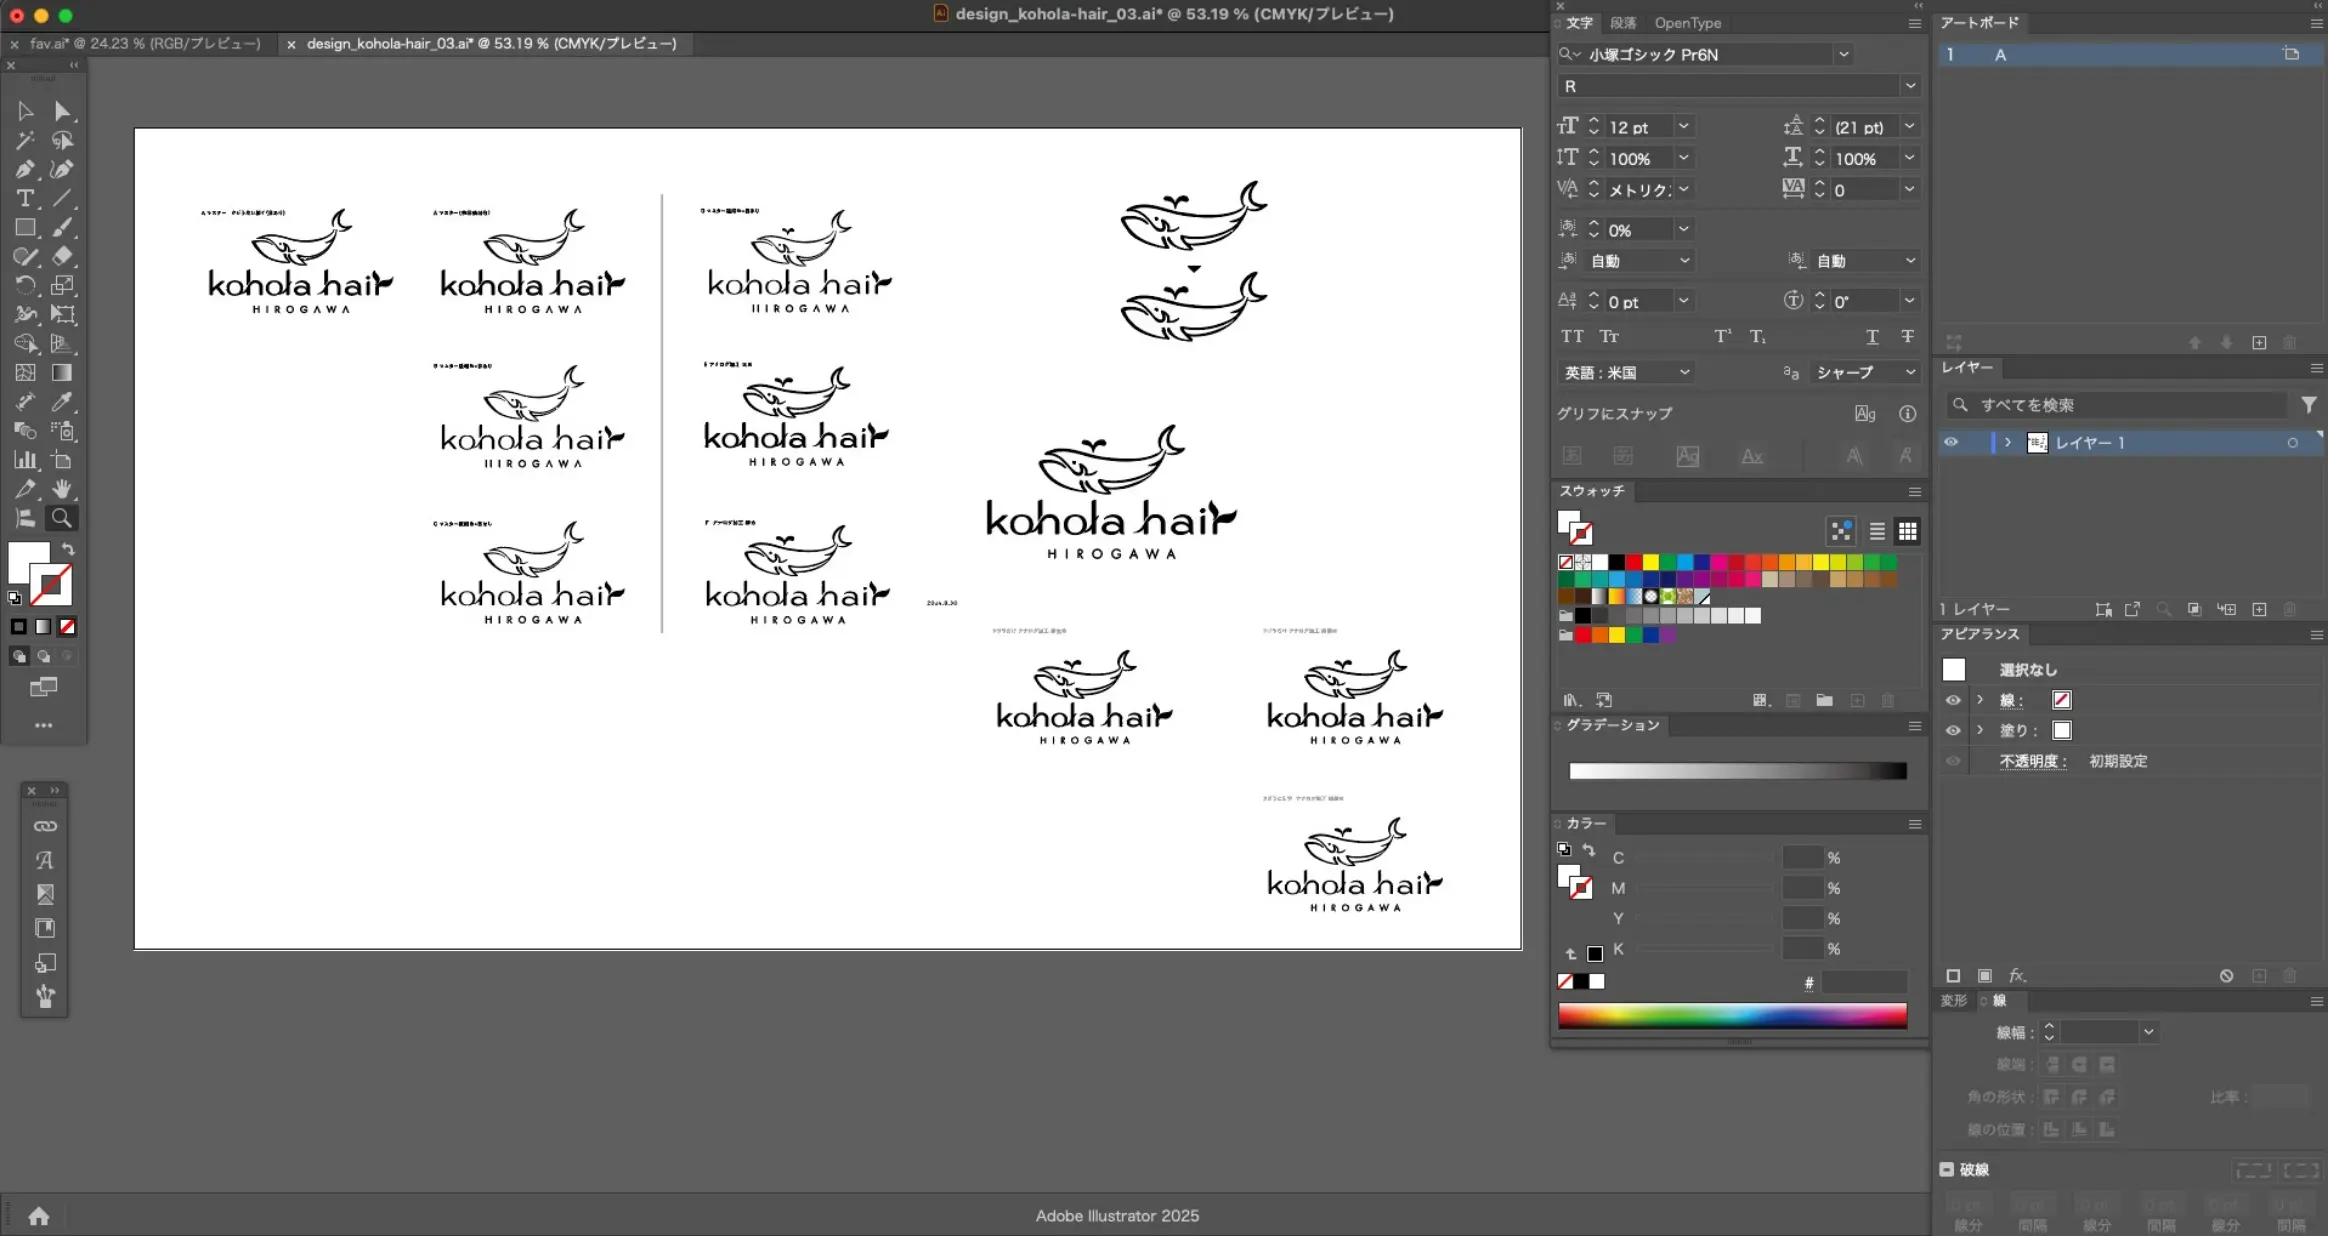This screenshot has height=1236, width=2328.
Task: Switch to the fav.ai document tab
Action: [144, 44]
